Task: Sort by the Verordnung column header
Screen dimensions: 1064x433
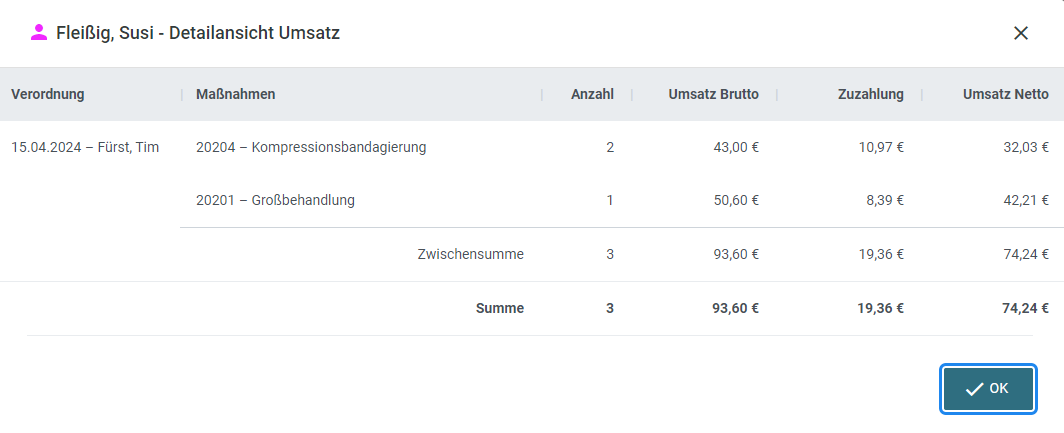Action: 48,94
